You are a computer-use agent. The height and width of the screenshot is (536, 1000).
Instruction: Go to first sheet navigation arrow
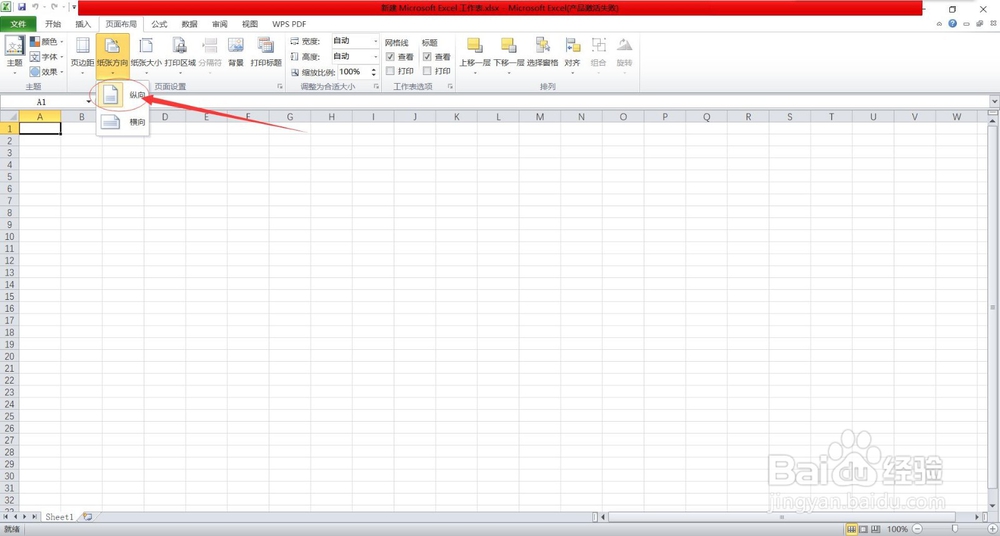click(x=6, y=516)
